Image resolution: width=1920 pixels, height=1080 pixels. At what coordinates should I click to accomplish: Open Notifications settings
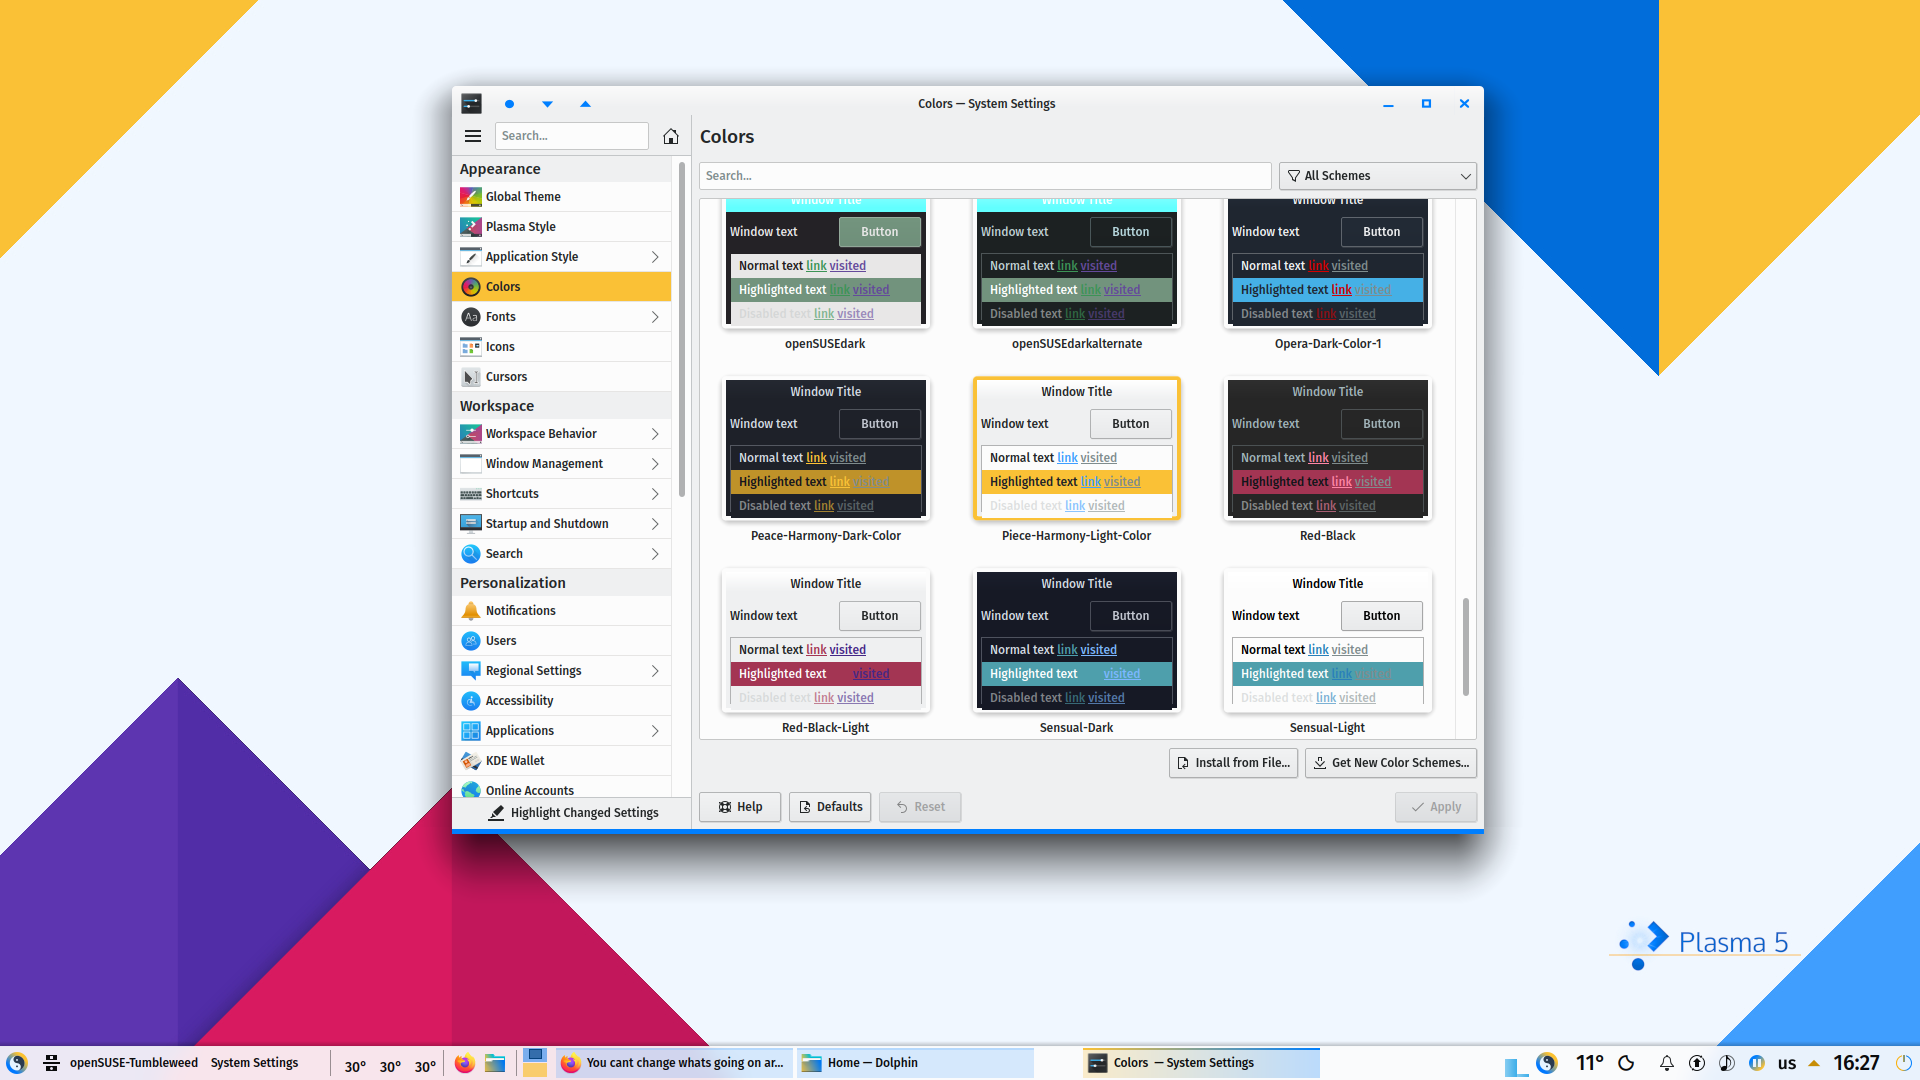click(x=561, y=611)
